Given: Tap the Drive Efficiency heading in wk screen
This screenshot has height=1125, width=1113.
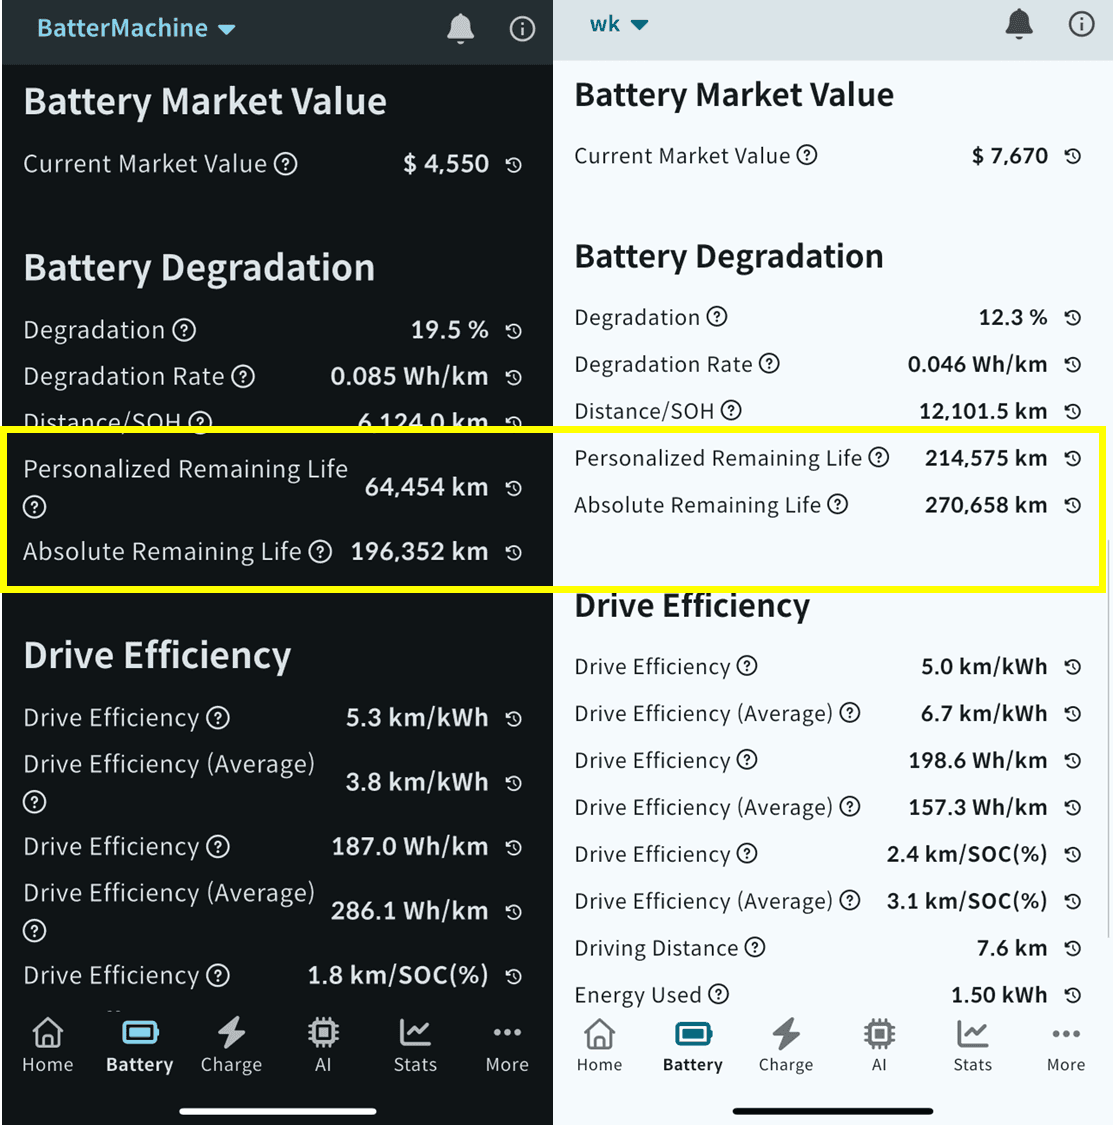Looking at the screenshot, I should (x=692, y=606).
